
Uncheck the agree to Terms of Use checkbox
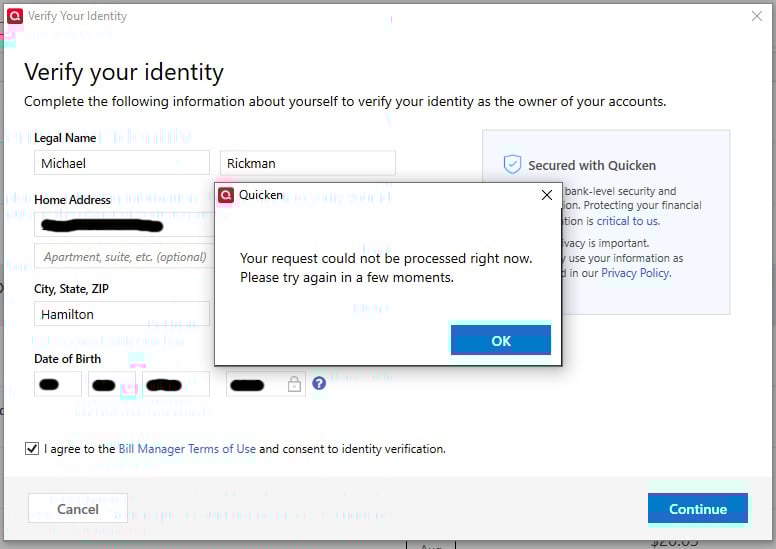click(32, 449)
